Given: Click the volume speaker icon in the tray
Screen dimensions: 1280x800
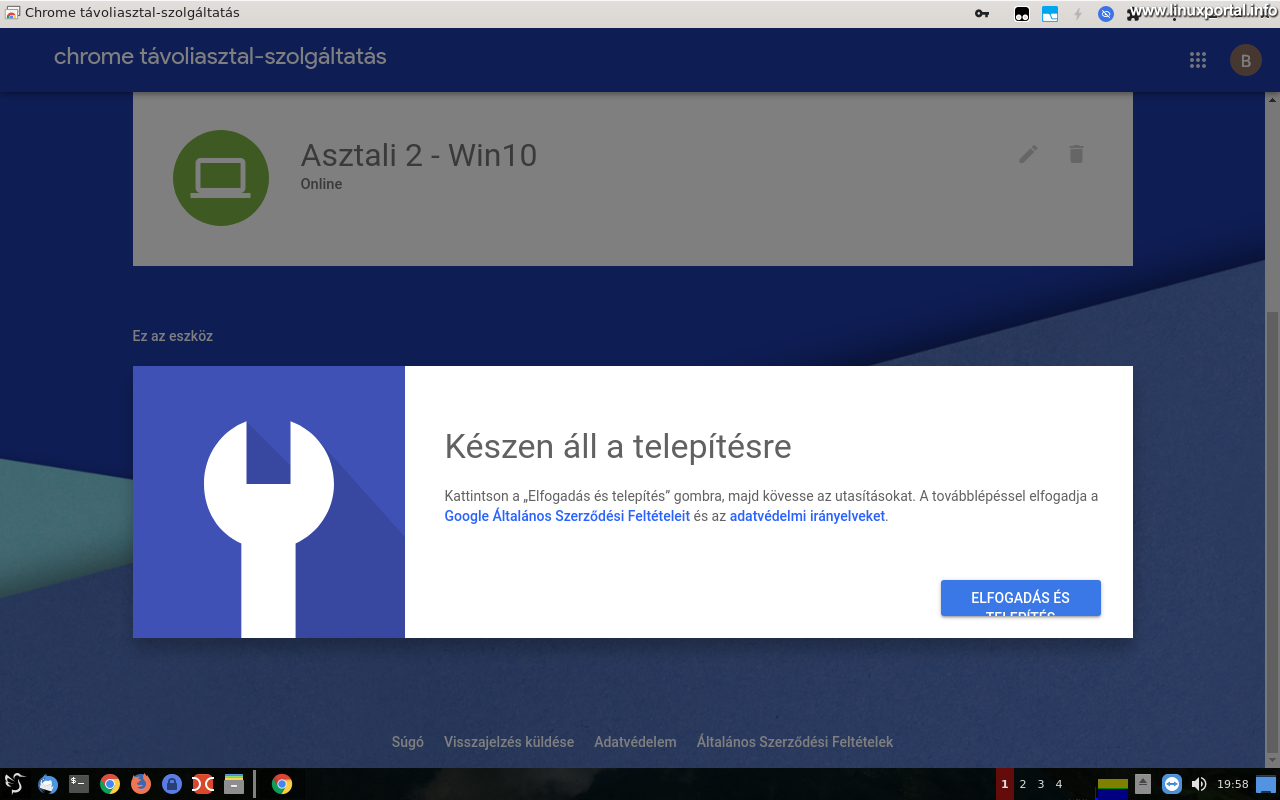Looking at the screenshot, I should pyautogui.click(x=1199, y=784).
